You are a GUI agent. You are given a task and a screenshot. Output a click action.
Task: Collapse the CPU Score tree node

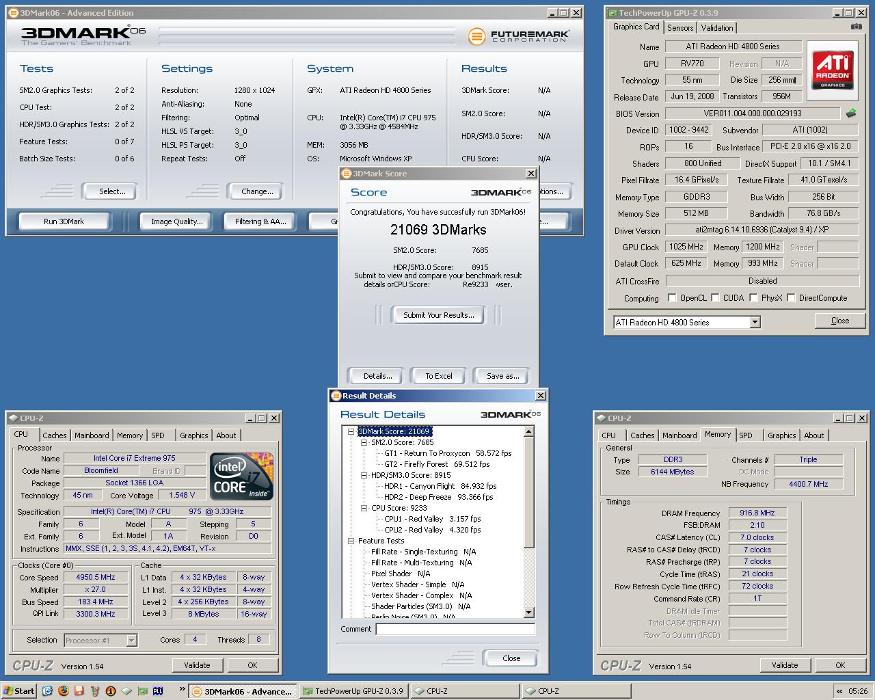364,508
